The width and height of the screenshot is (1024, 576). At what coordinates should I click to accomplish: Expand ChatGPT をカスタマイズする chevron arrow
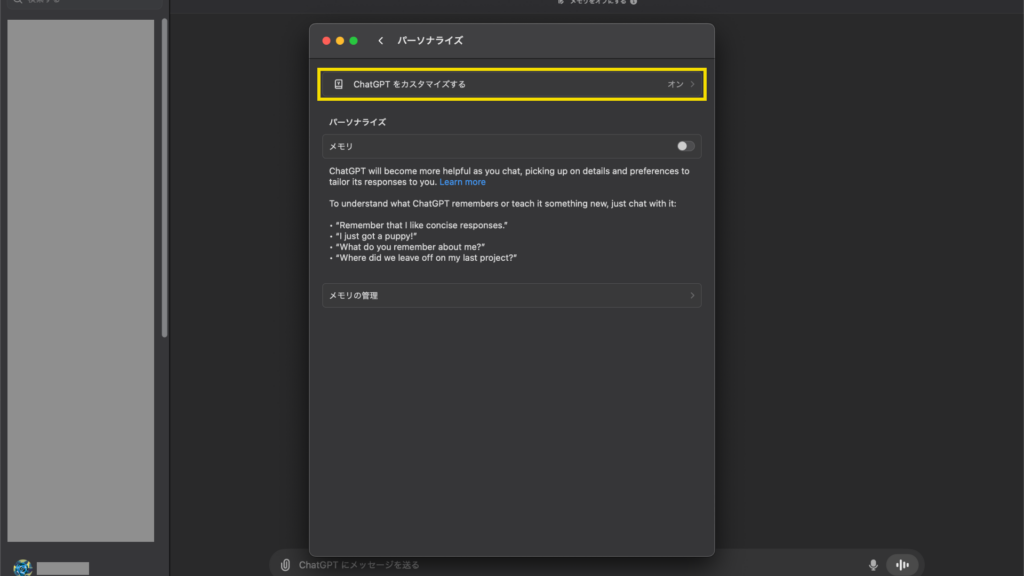pos(692,84)
